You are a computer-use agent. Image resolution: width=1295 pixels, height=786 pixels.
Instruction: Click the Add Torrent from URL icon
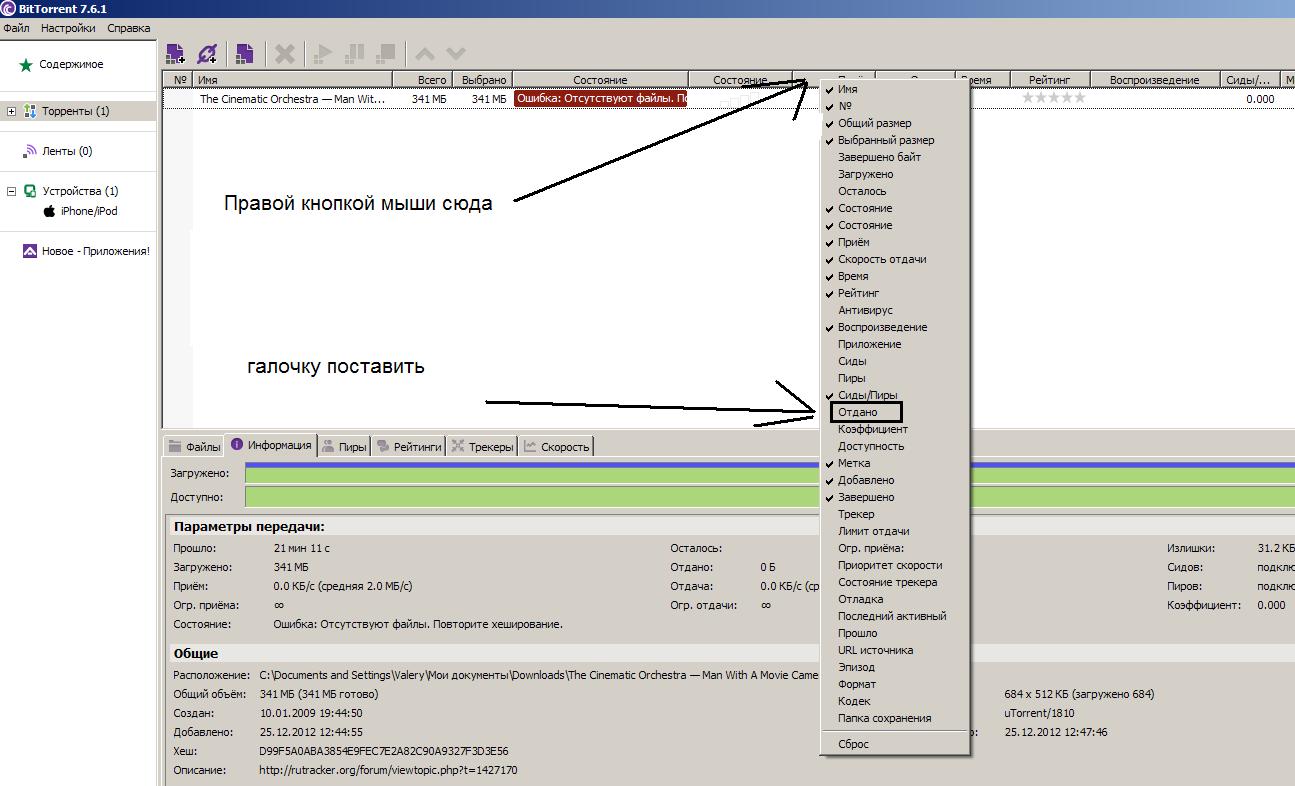point(207,53)
